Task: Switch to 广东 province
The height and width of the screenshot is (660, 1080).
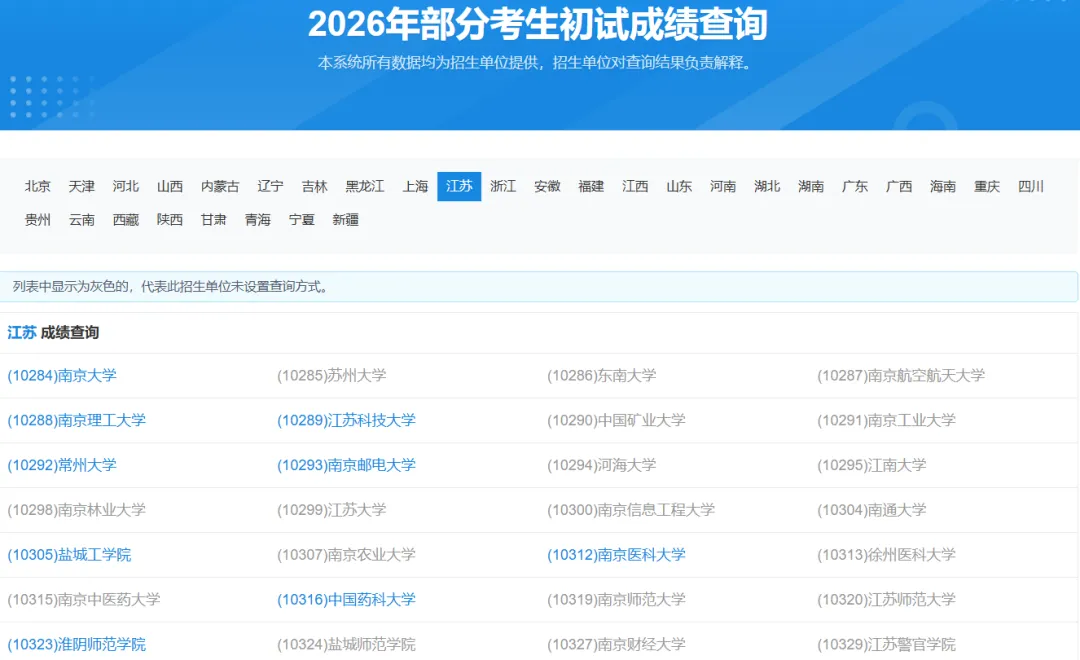Action: [855, 187]
